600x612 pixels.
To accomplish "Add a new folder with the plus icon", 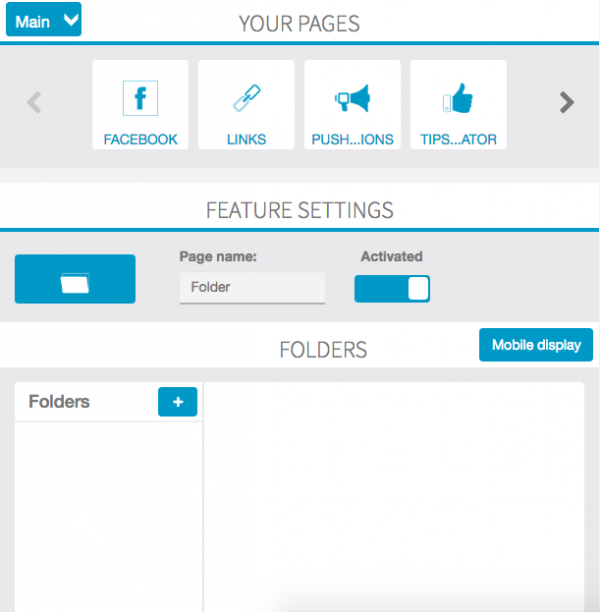I will (178, 402).
